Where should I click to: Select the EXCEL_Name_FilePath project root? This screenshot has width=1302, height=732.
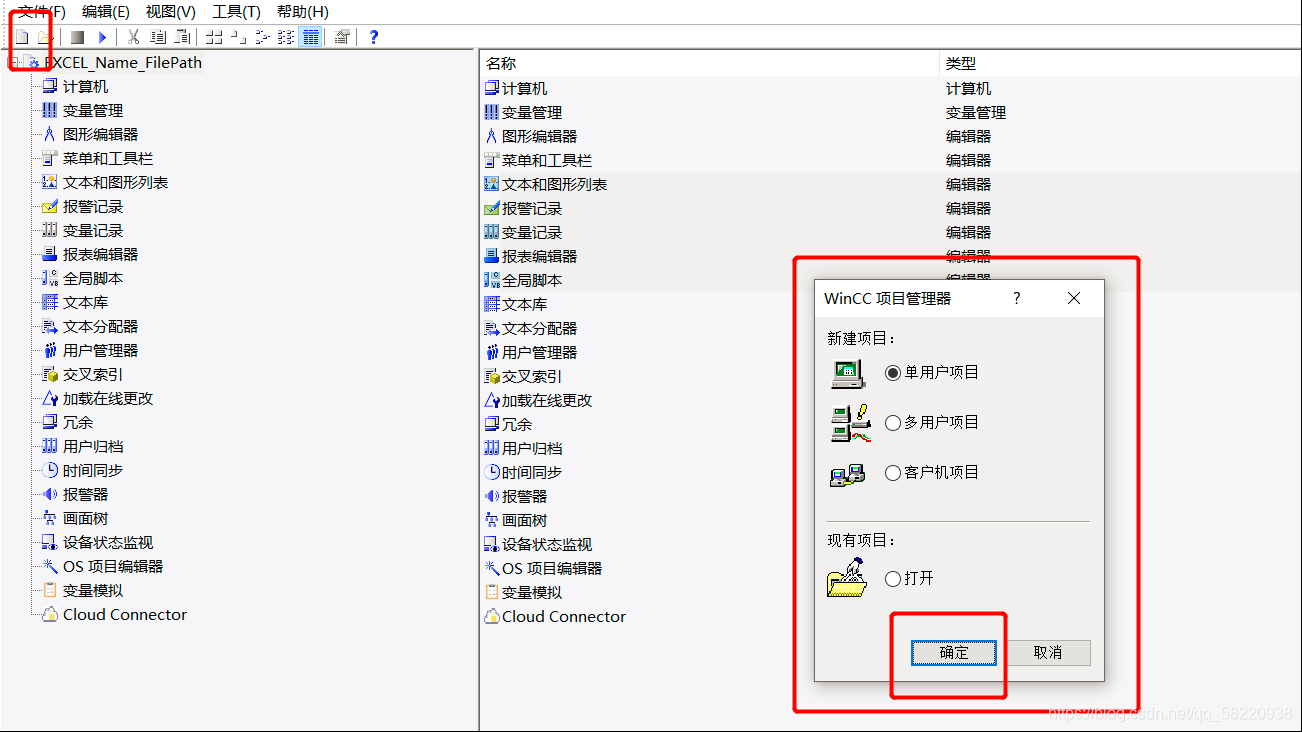tap(123, 62)
